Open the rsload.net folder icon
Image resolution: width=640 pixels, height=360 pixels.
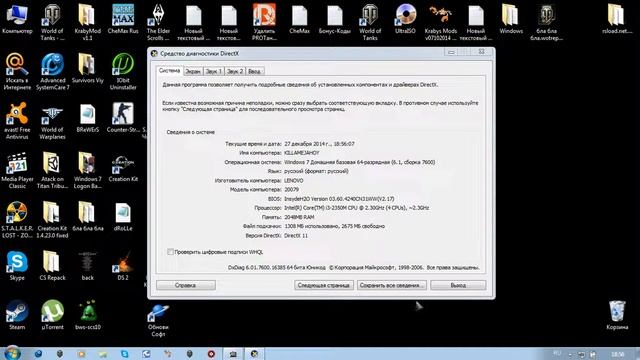(x=617, y=19)
